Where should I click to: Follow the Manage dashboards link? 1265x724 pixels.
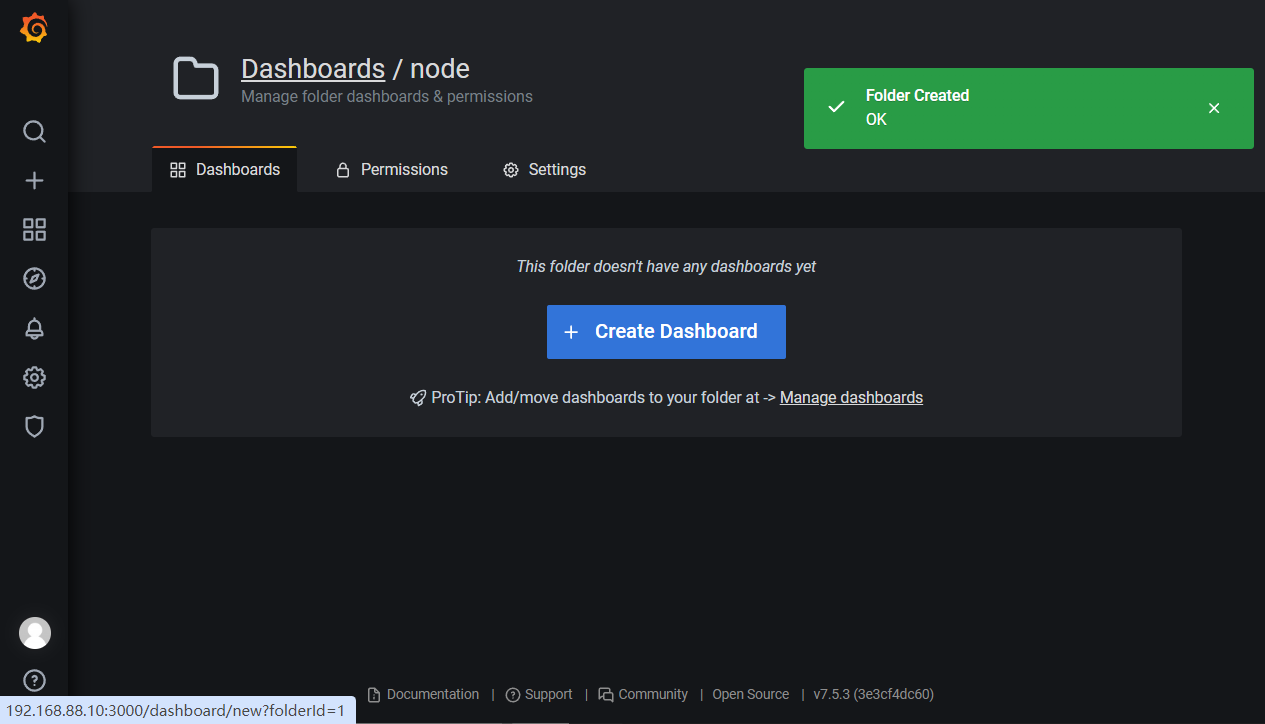(x=851, y=398)
